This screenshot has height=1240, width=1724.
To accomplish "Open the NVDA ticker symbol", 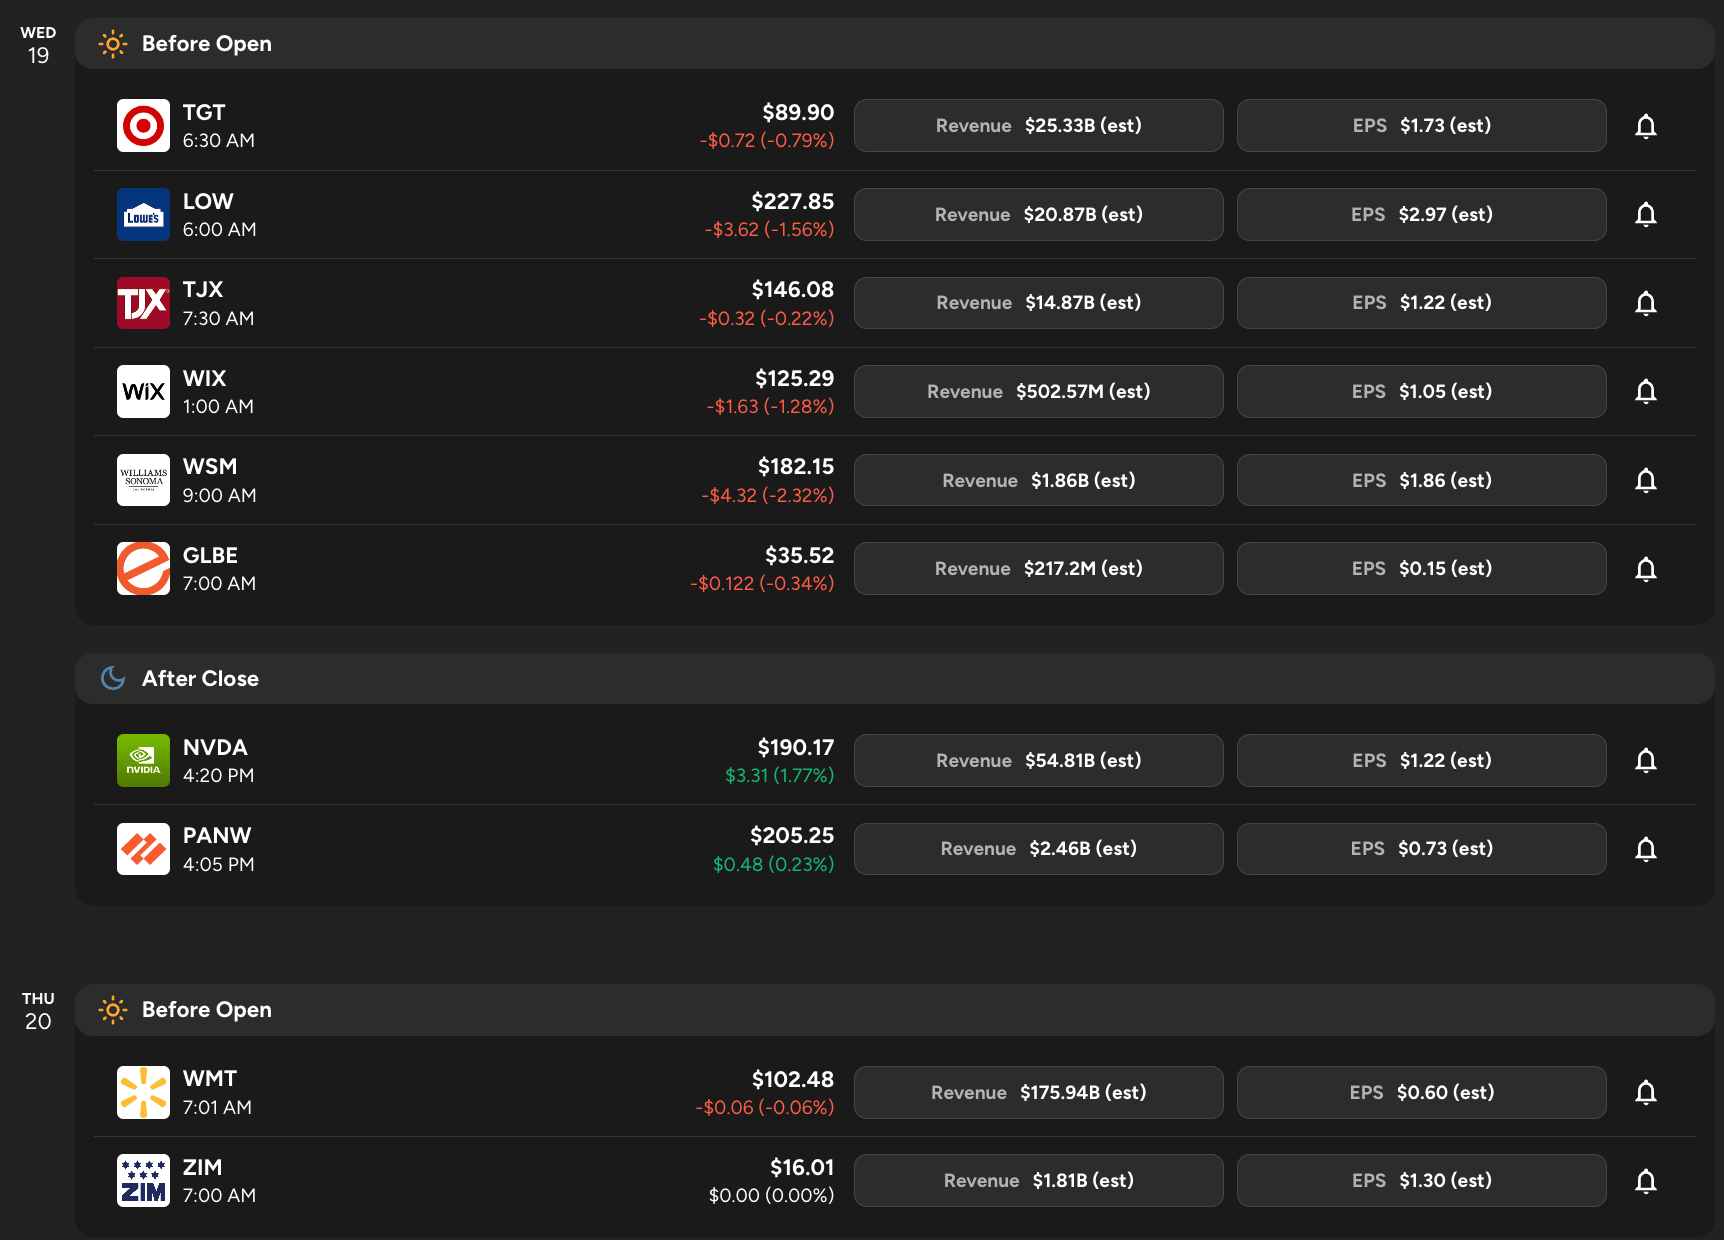I will 215,747.
